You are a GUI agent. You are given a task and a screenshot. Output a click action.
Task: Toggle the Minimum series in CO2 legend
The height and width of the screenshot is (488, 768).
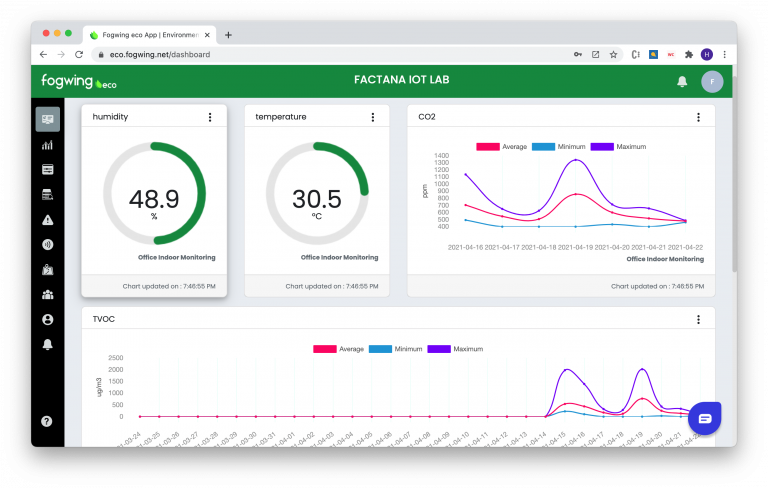pyautogui.click(x=558, y=146)
